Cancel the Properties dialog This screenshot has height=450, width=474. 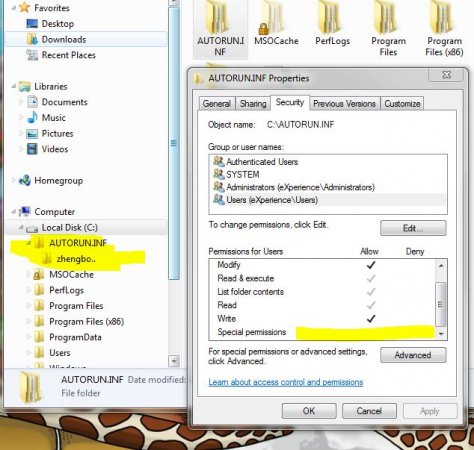369,411
